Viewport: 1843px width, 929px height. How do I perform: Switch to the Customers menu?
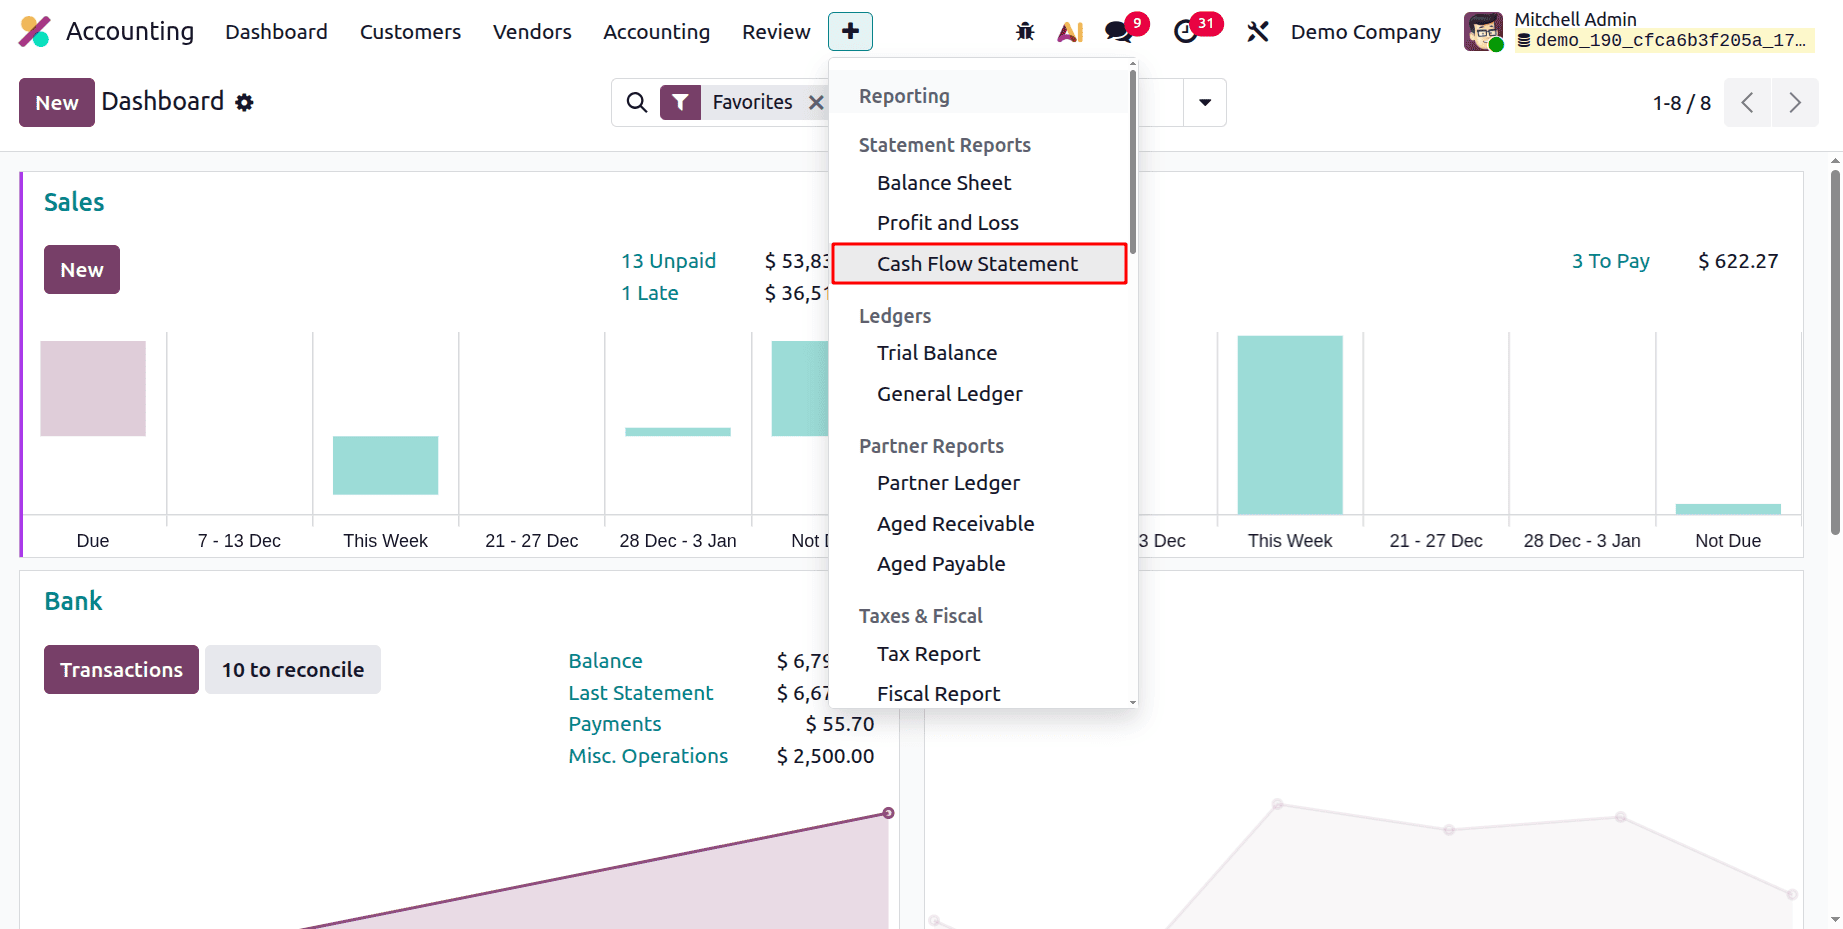coord(410,31)
